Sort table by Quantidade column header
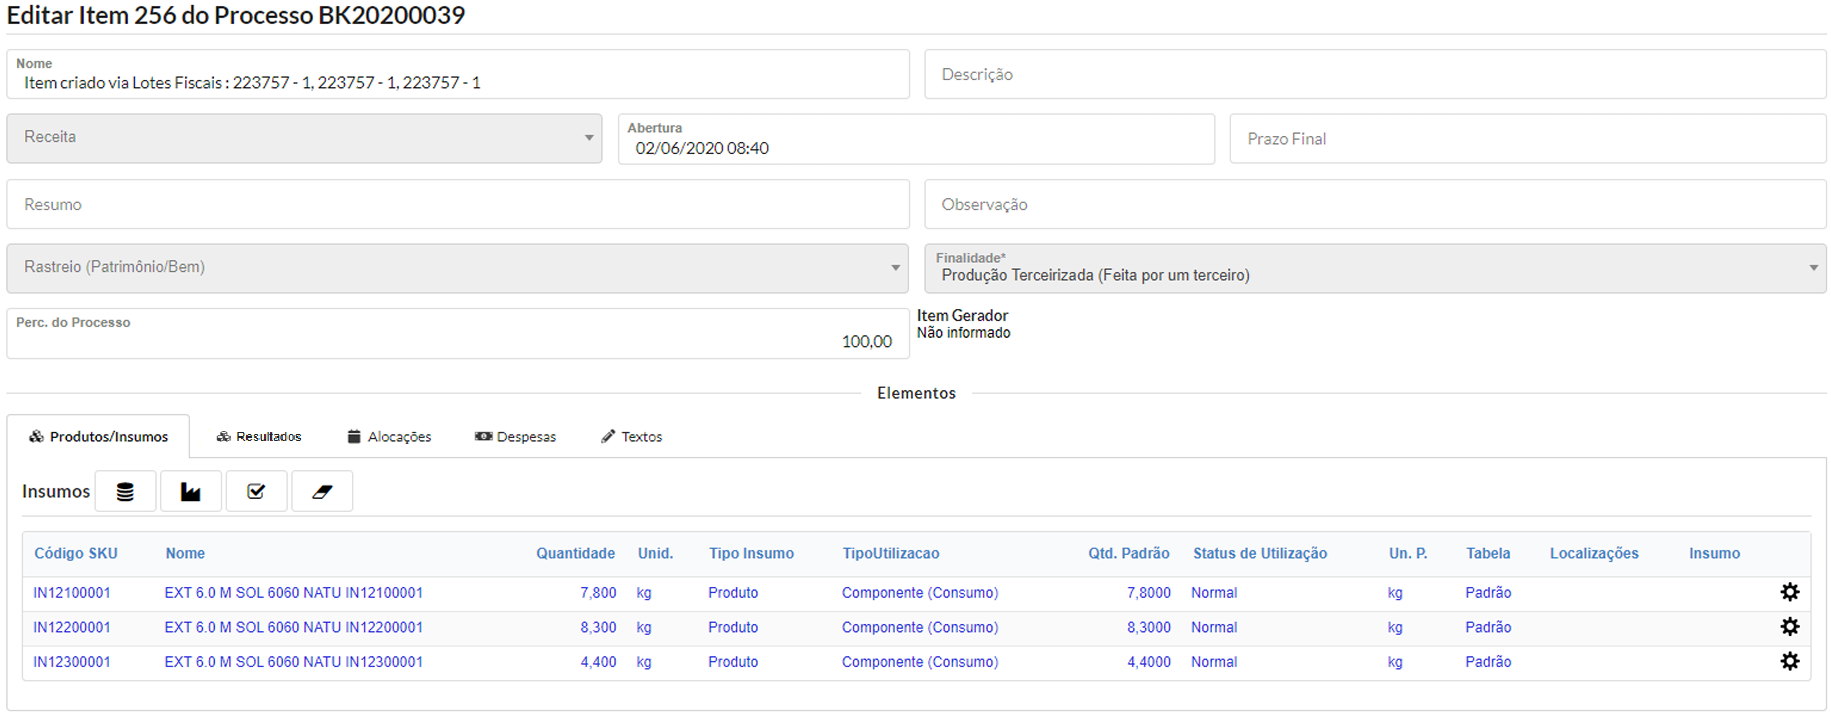 pos(575,554)
